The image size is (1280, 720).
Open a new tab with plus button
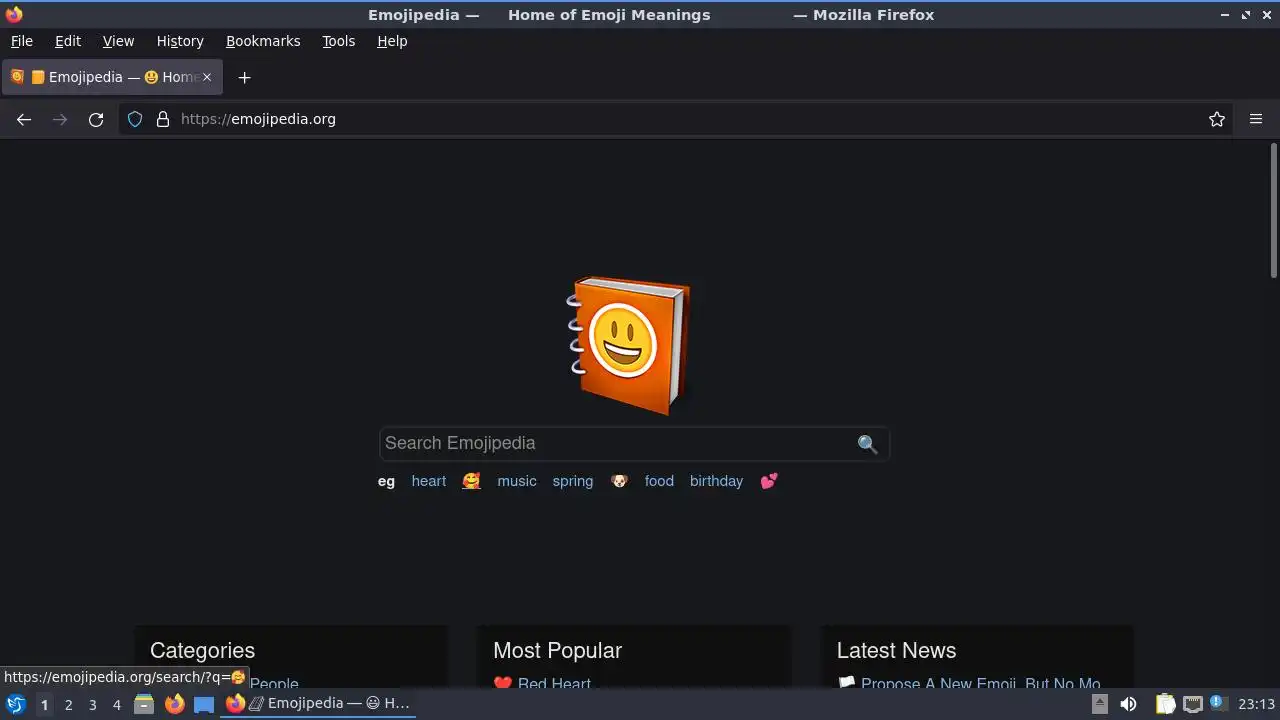244,77
